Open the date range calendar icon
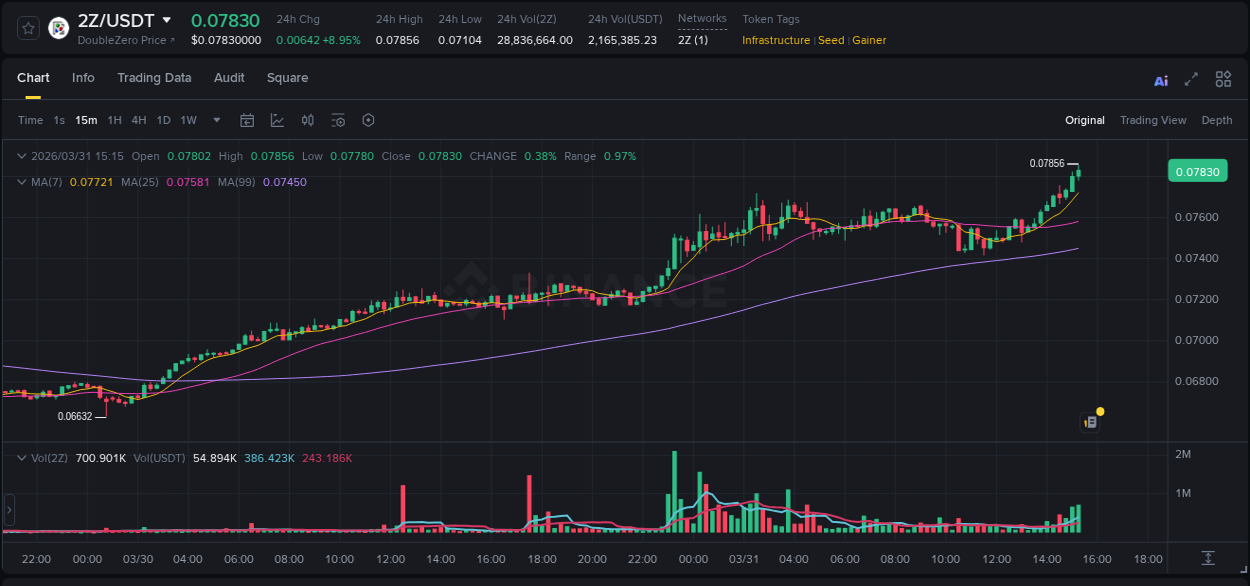 (247, 120)
